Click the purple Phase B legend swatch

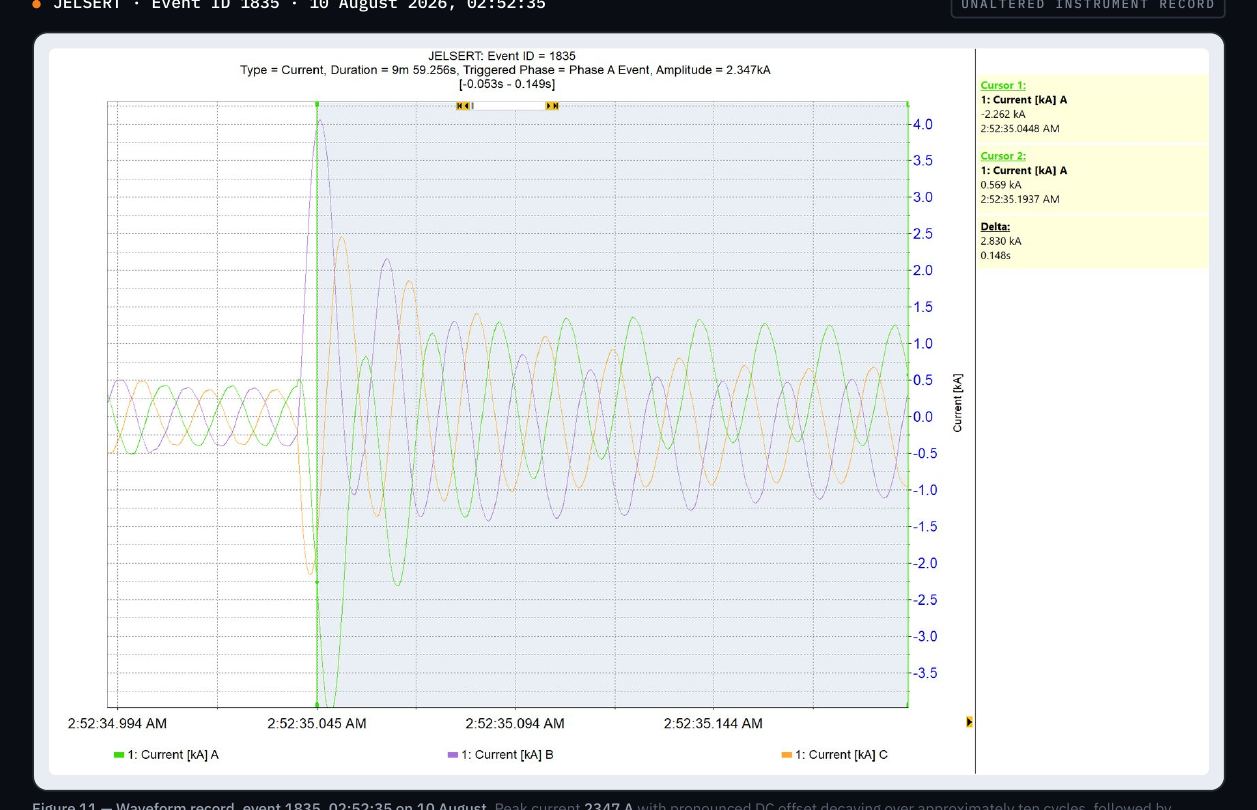point(453,755)
